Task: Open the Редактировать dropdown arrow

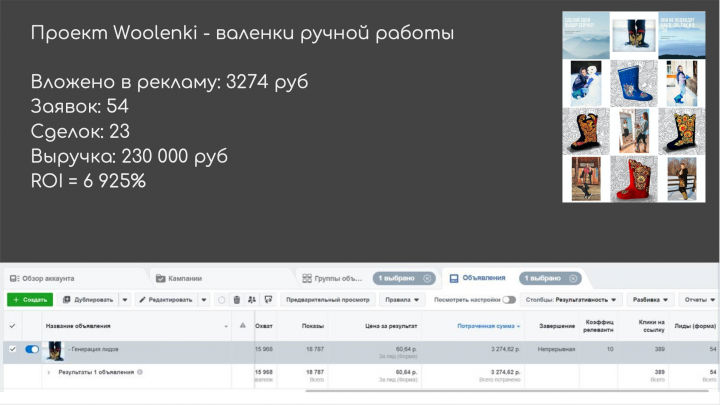Action: tap(204, 300)
